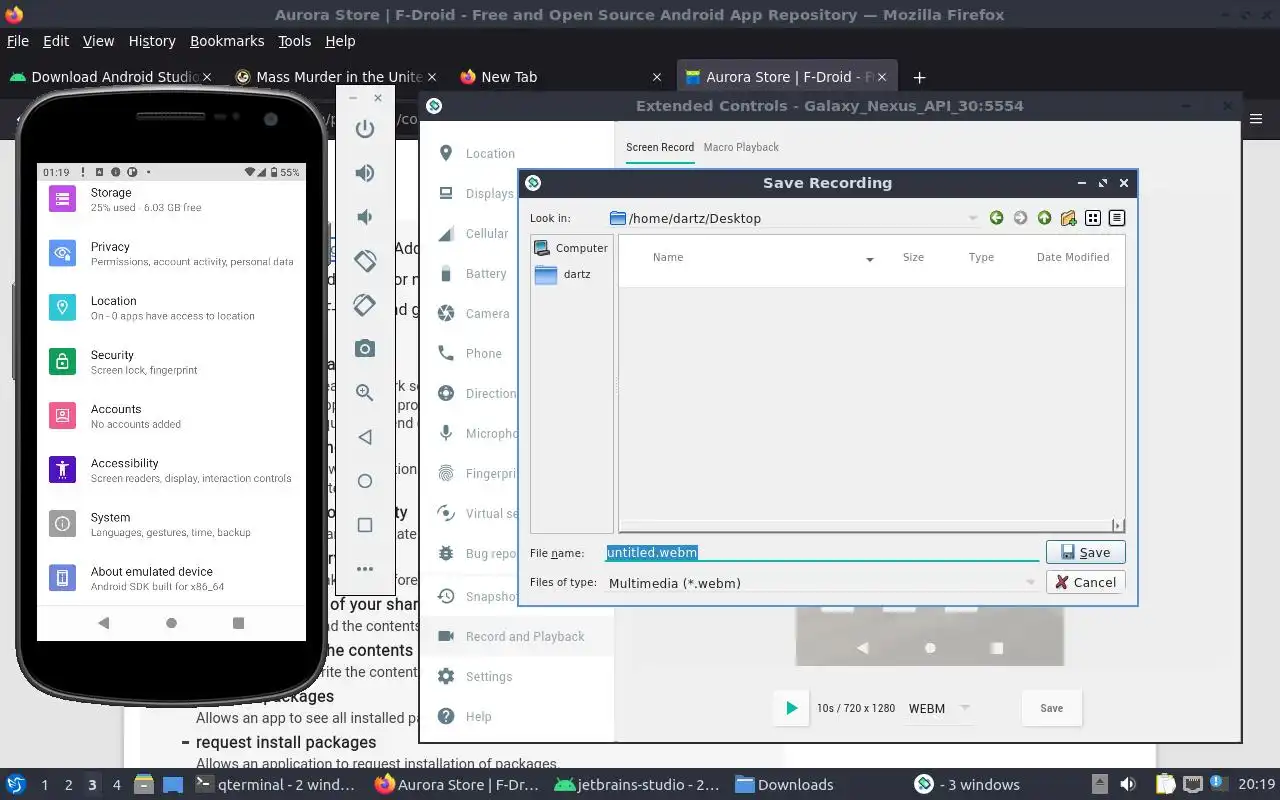This screenshot has width=1280, height=800.
Task: Open Settings in Extended Controls sidebar
Action: (x=516, y=677)
